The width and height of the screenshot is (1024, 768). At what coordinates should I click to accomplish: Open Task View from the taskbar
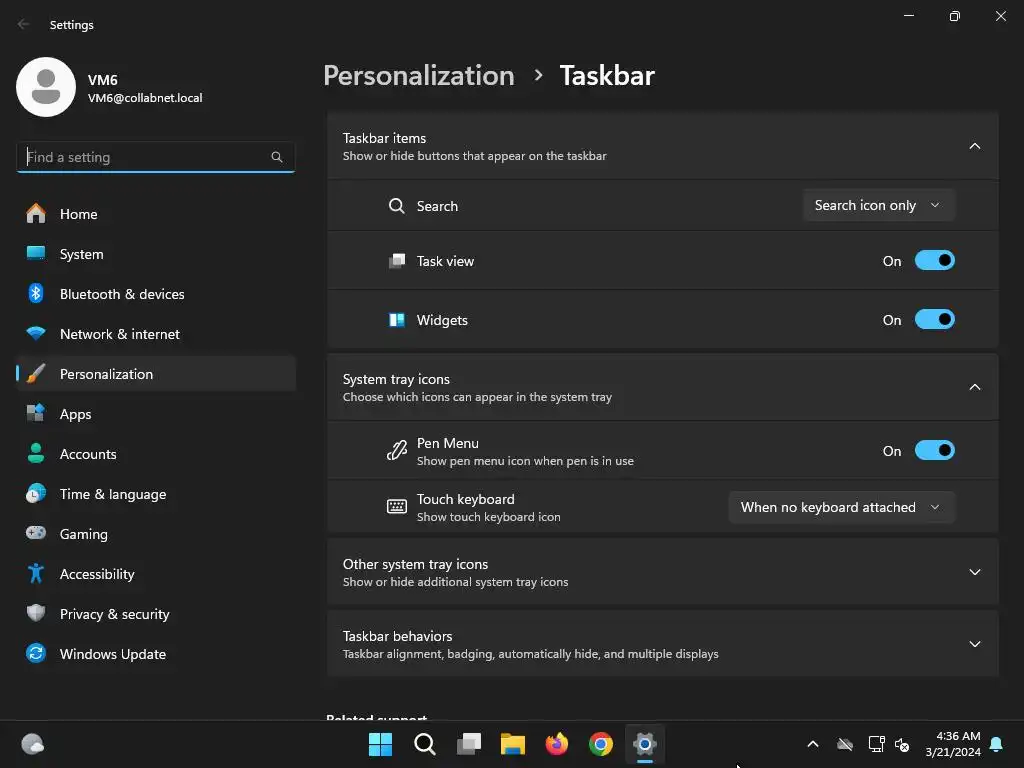(468, 744)
